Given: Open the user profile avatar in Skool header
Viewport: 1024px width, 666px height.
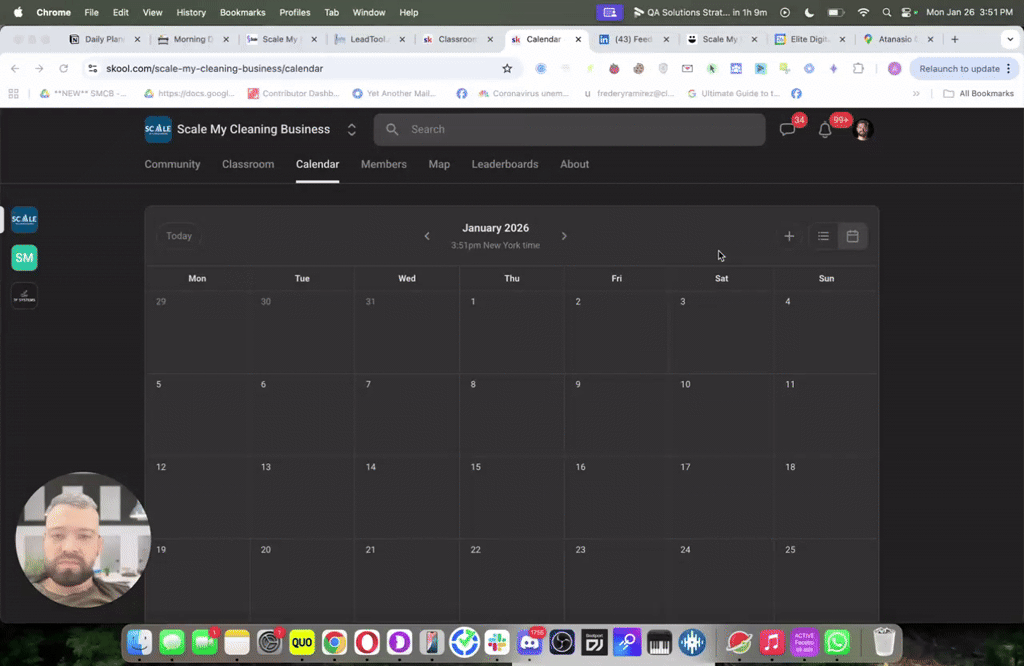Looking at the screenshot, I should (x=863, y=129).
